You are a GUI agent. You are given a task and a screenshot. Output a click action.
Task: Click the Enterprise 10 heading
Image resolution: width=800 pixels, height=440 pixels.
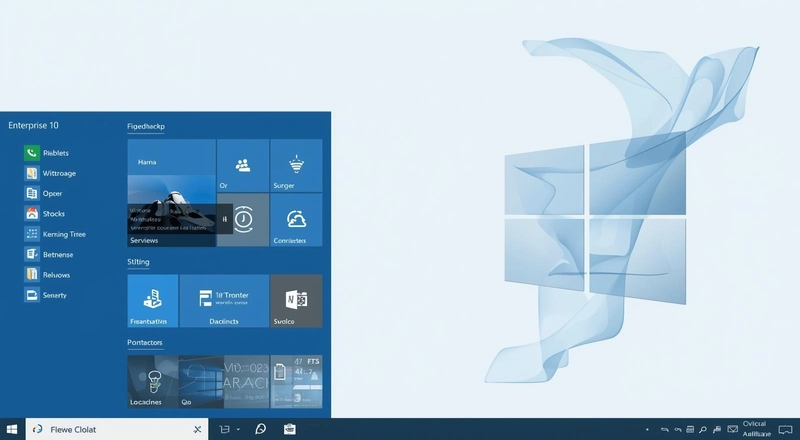pyautogui.click(x=34, y=126)
